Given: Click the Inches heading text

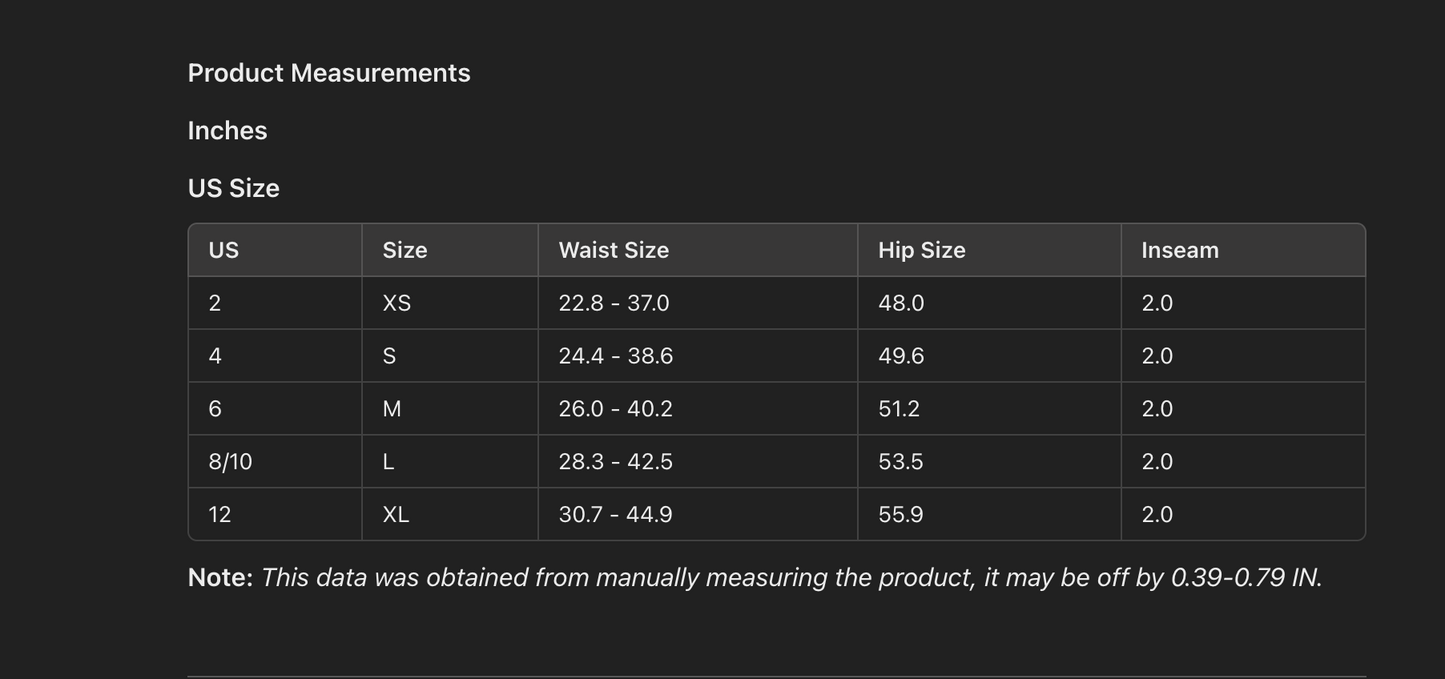Looking at the screenshot, I should pos(227,131).
